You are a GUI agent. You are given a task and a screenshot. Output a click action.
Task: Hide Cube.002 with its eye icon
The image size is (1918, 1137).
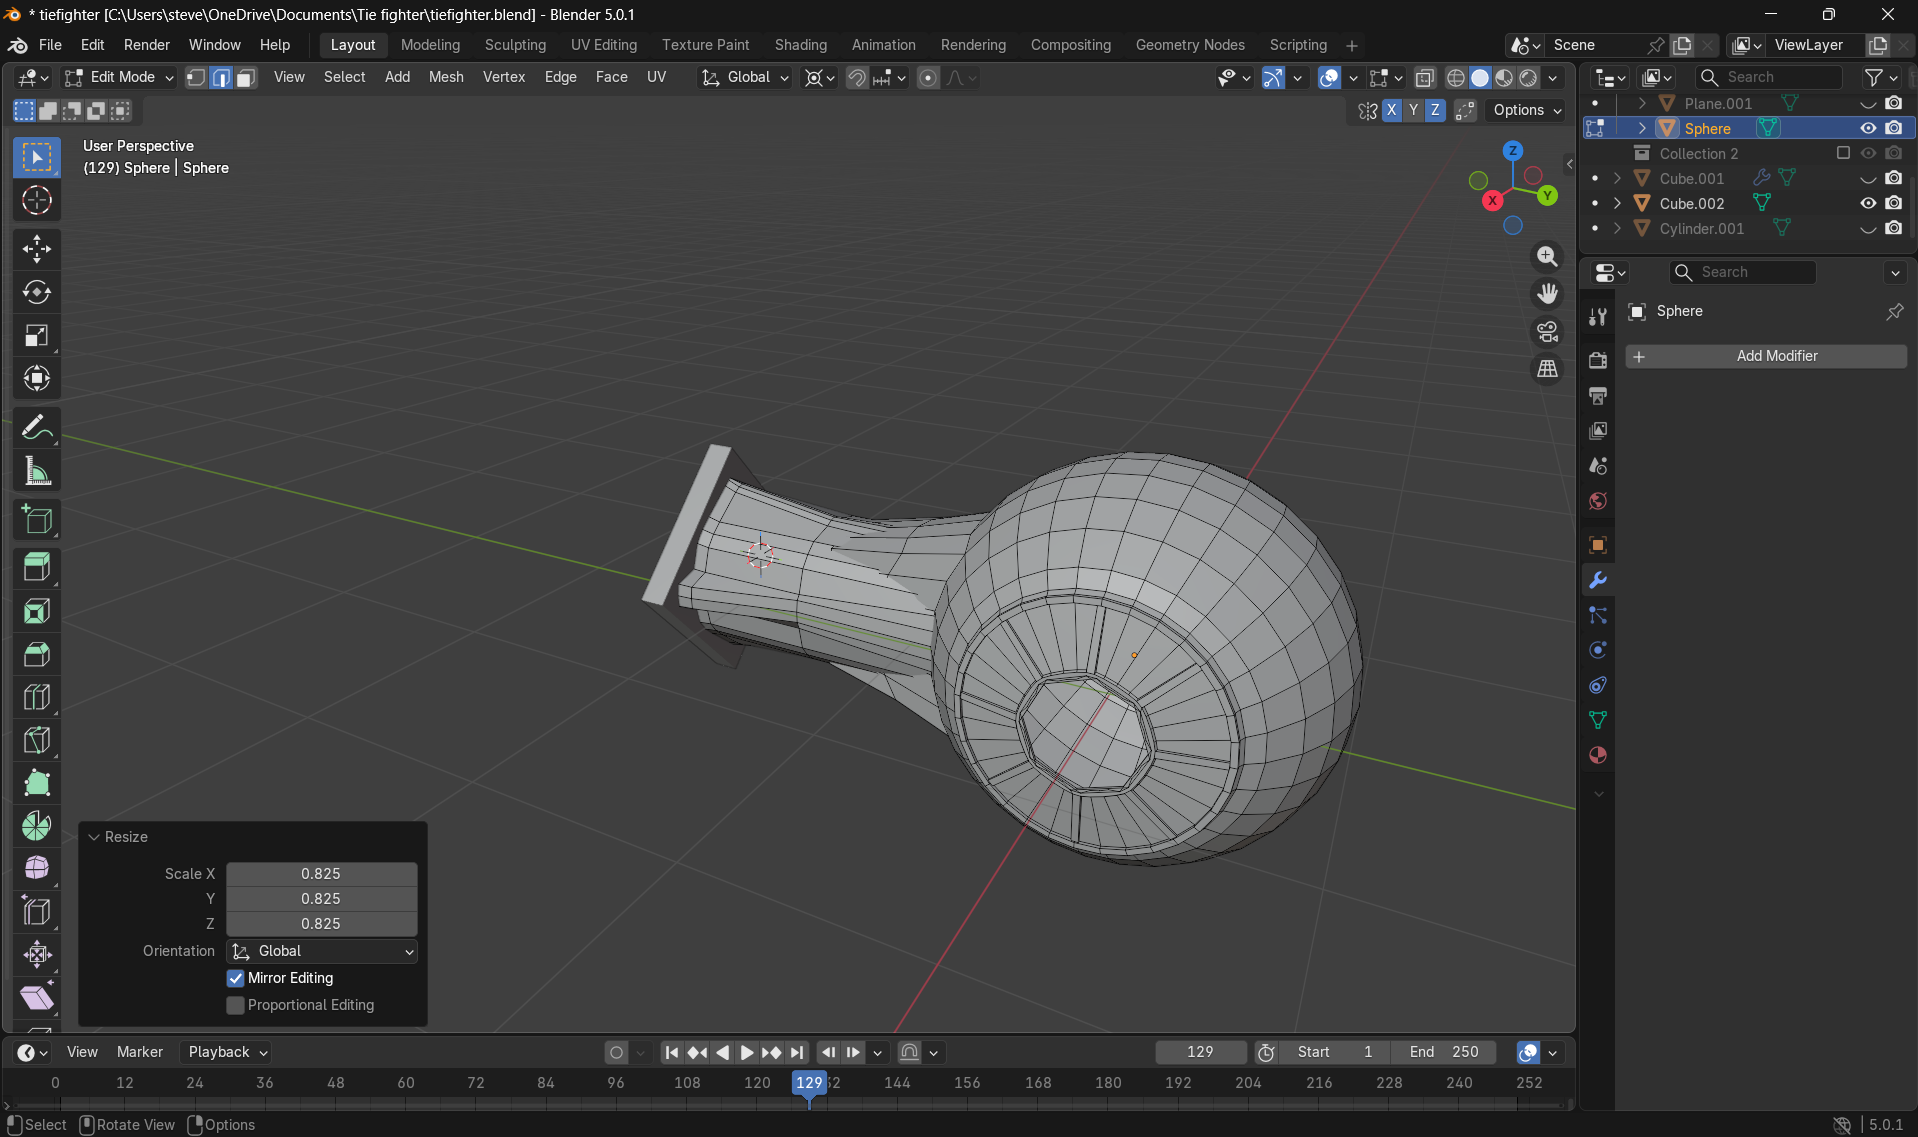pos(1867,203)
